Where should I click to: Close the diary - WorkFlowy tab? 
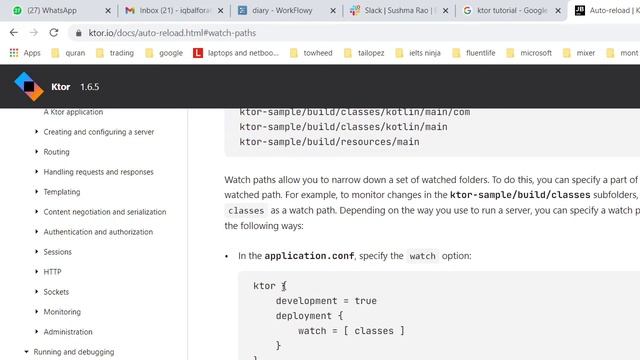[333, 11]
